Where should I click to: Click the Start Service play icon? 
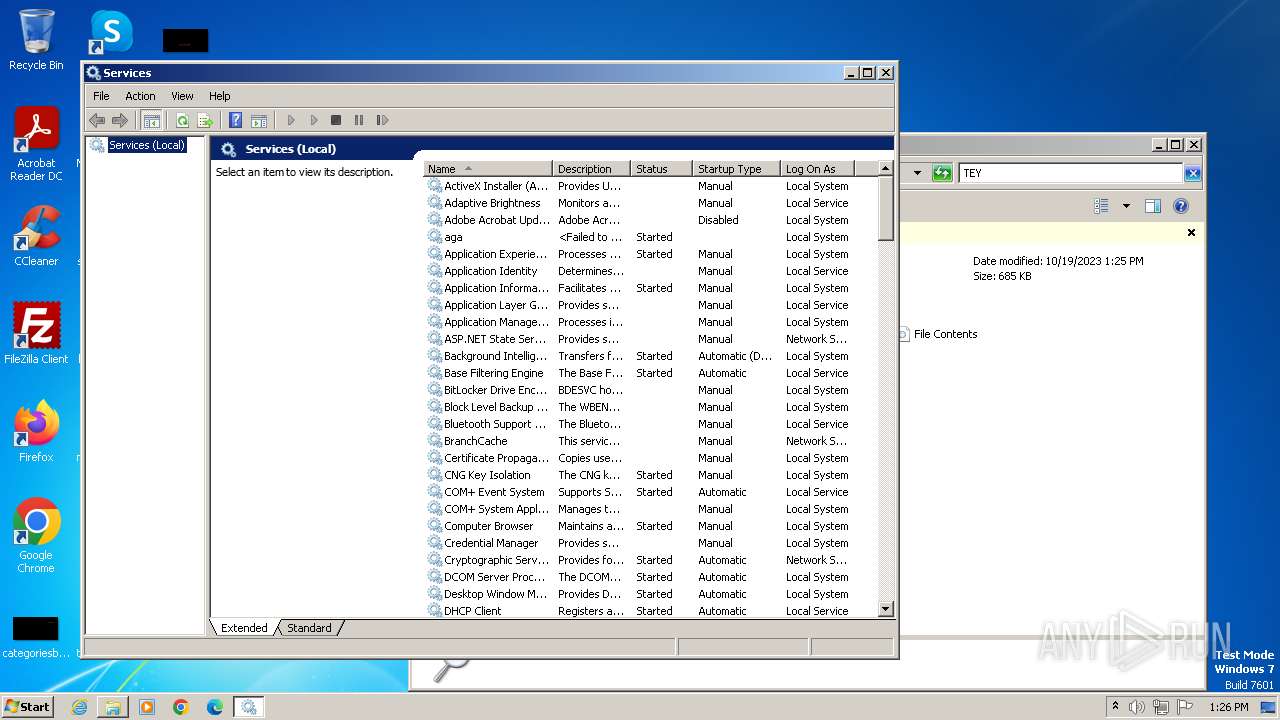pos(291,120)
